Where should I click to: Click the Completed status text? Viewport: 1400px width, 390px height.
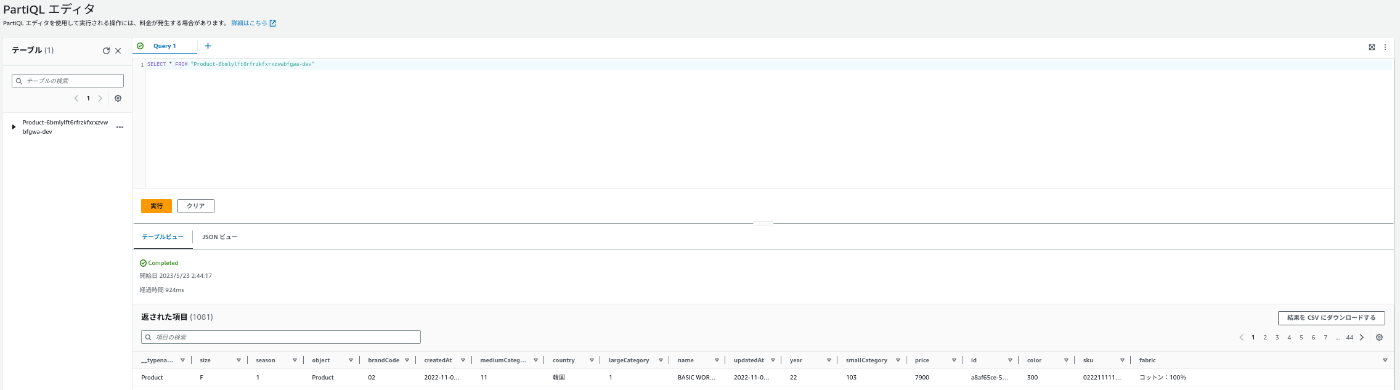pyautogui.click(x=162, y=263)
